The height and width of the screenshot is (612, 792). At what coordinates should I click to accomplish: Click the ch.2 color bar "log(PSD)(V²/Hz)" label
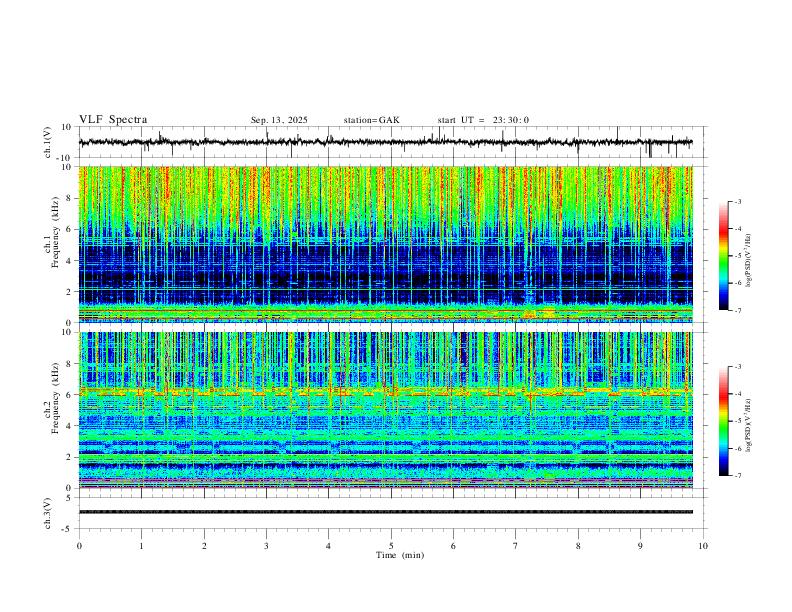749,425
